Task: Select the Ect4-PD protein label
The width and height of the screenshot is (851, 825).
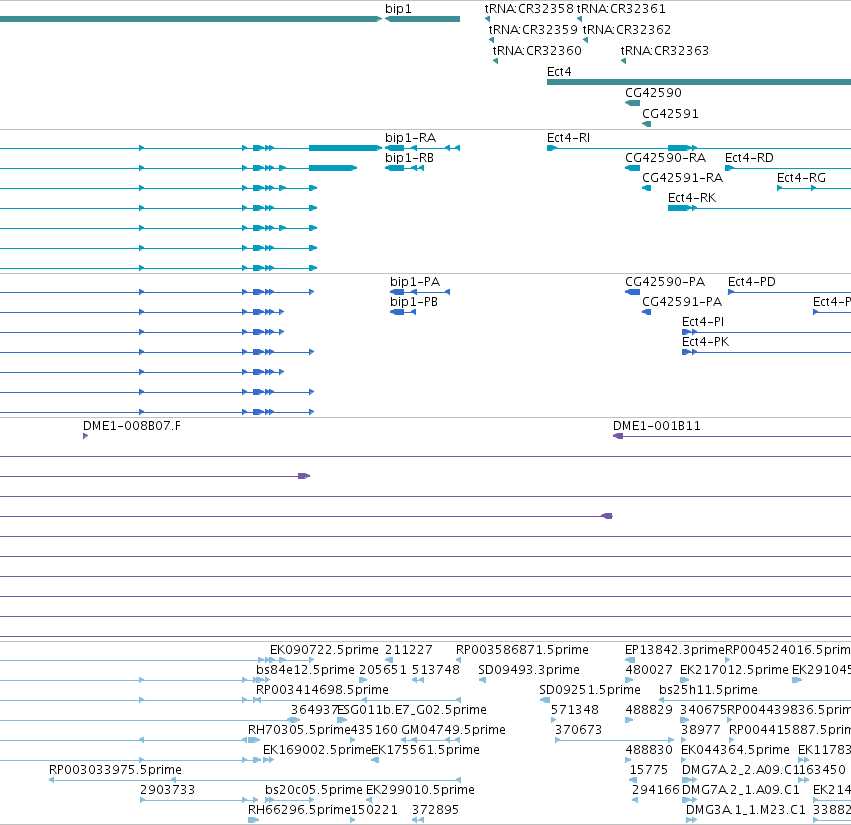Action: 752,282
